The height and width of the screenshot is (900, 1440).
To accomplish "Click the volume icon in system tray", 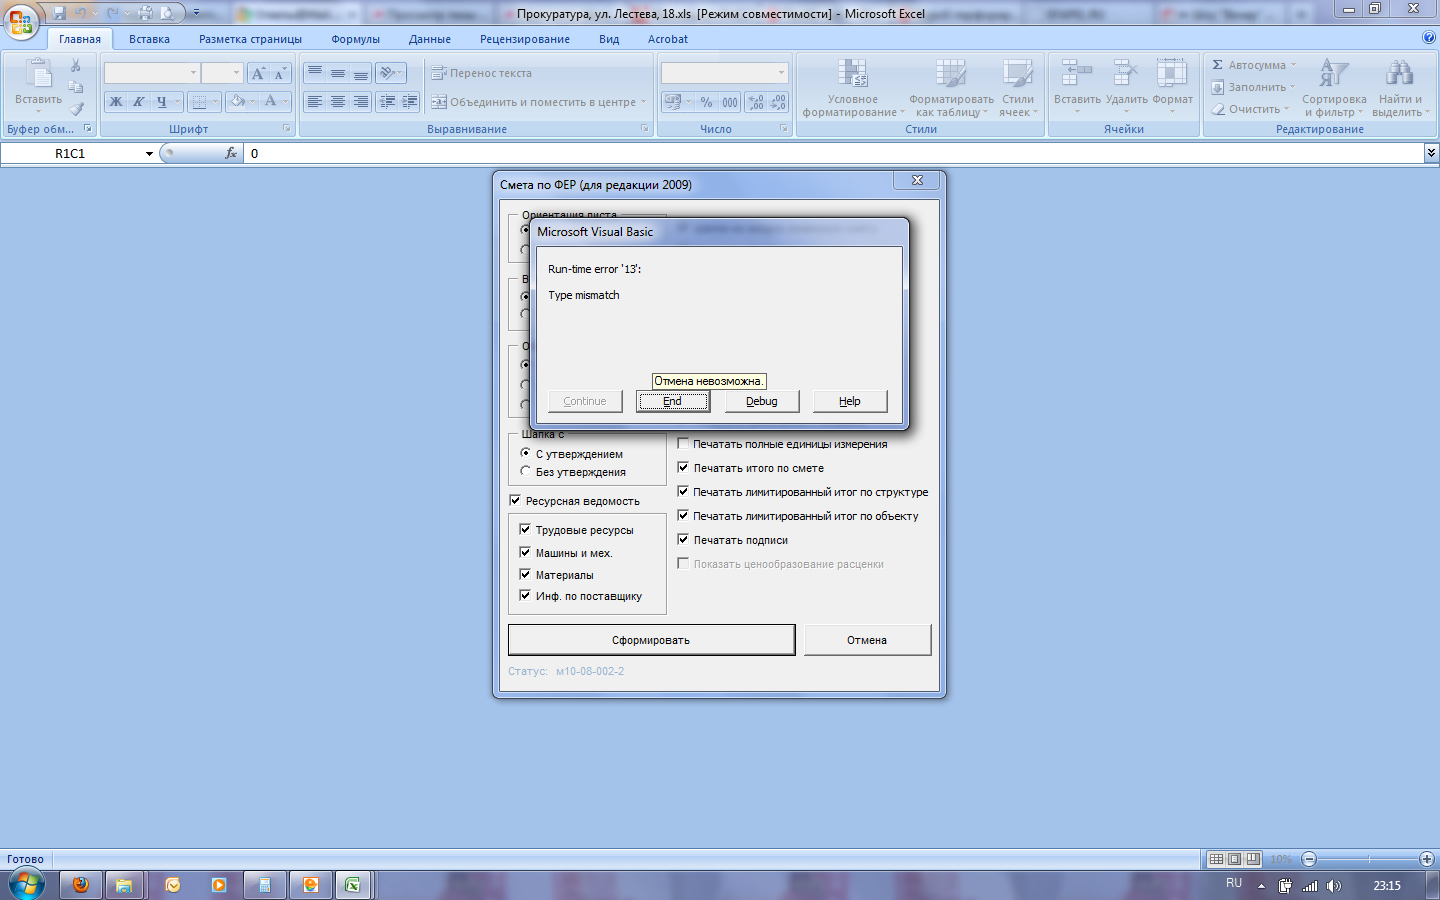I will (x=1334, y=886).
